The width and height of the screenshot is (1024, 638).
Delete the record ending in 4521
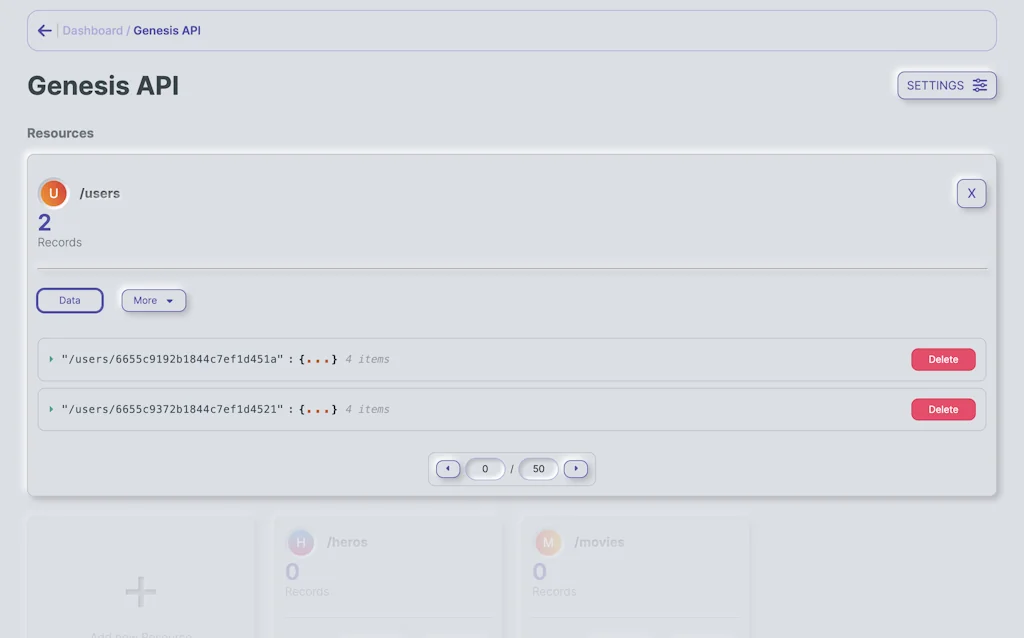[943, 409]
